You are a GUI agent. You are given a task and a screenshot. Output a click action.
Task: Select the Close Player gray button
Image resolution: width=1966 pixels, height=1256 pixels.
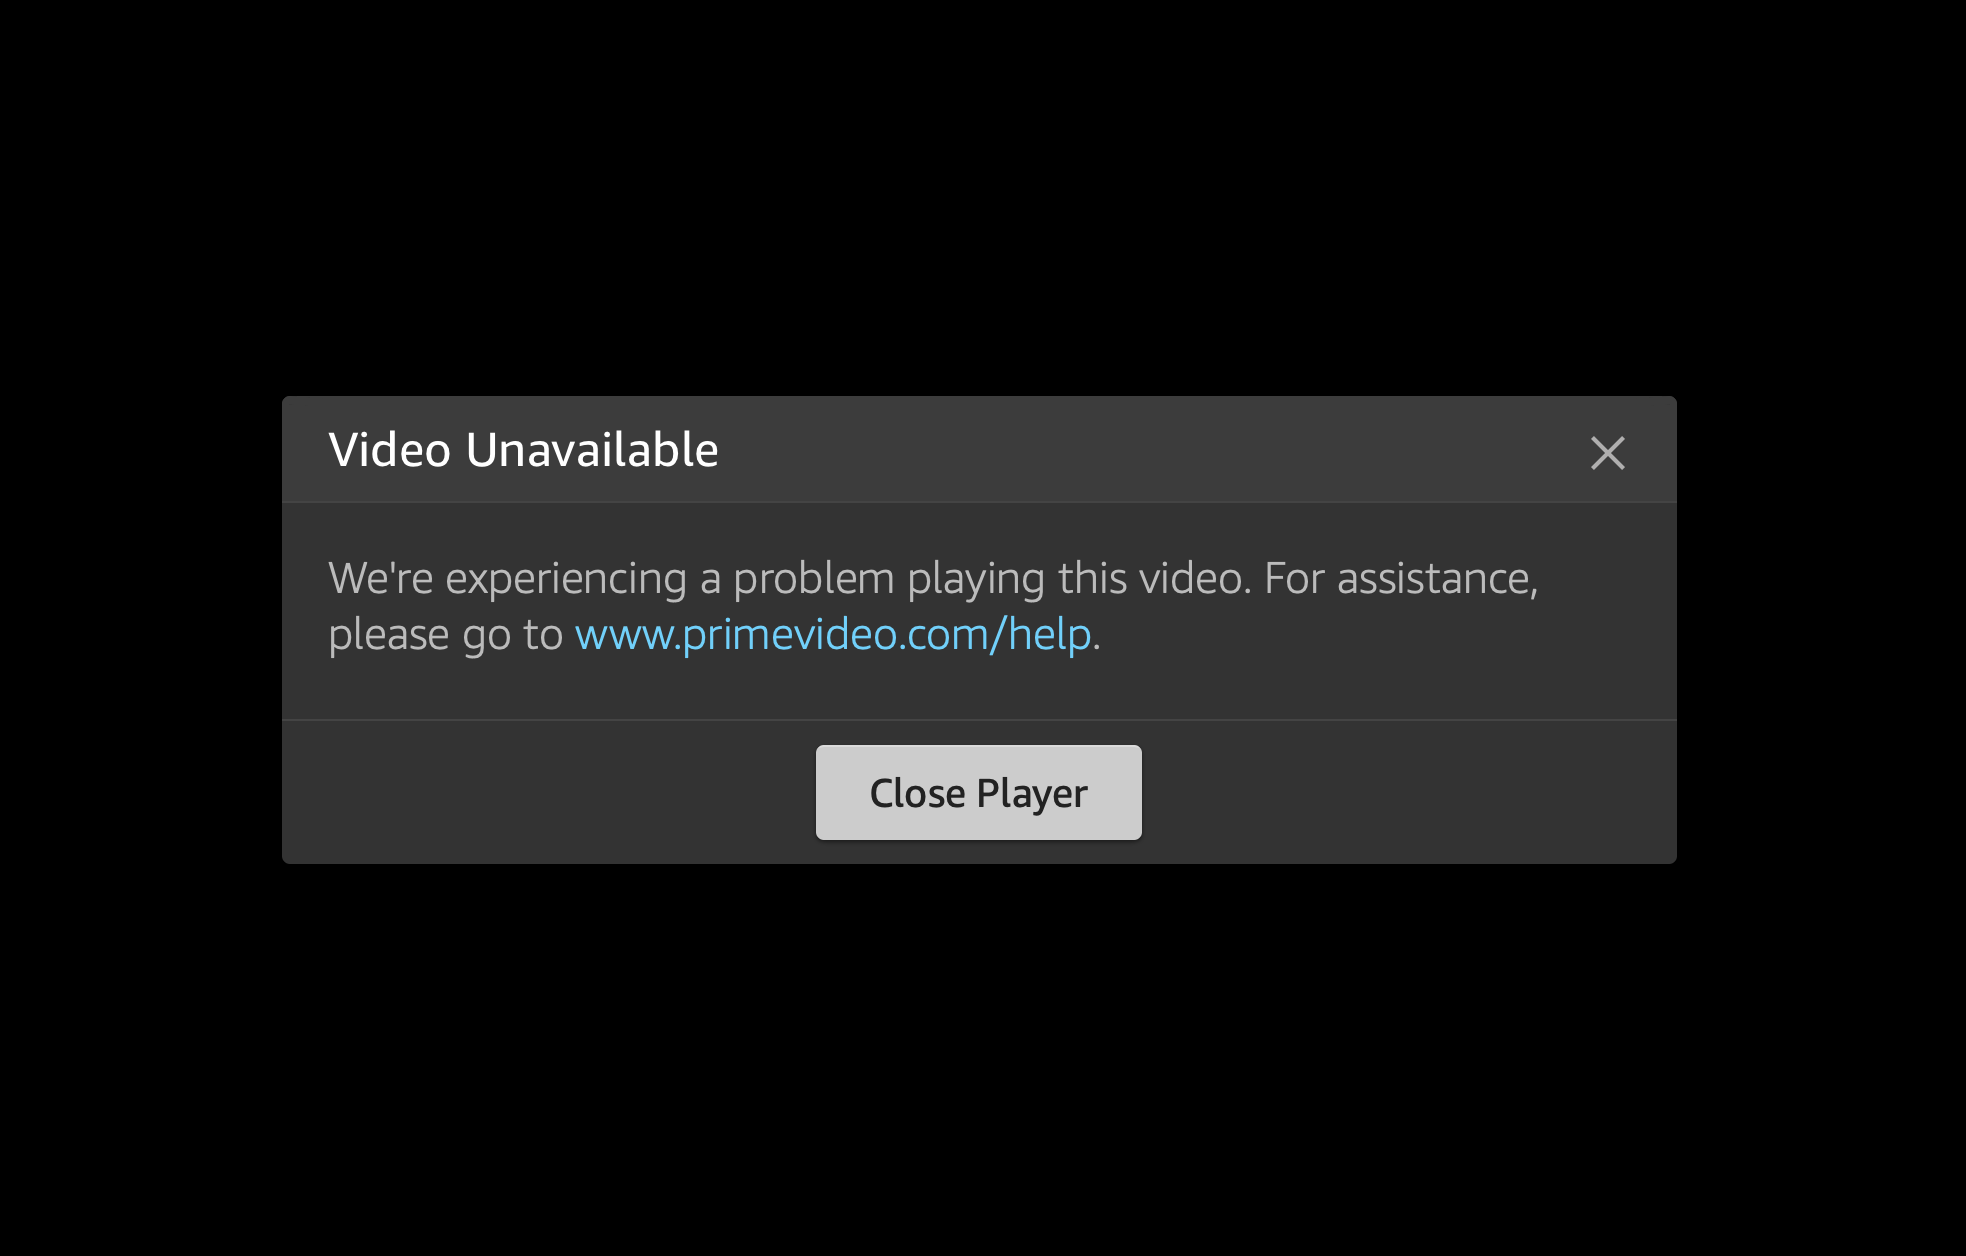(x=978, y=792)
